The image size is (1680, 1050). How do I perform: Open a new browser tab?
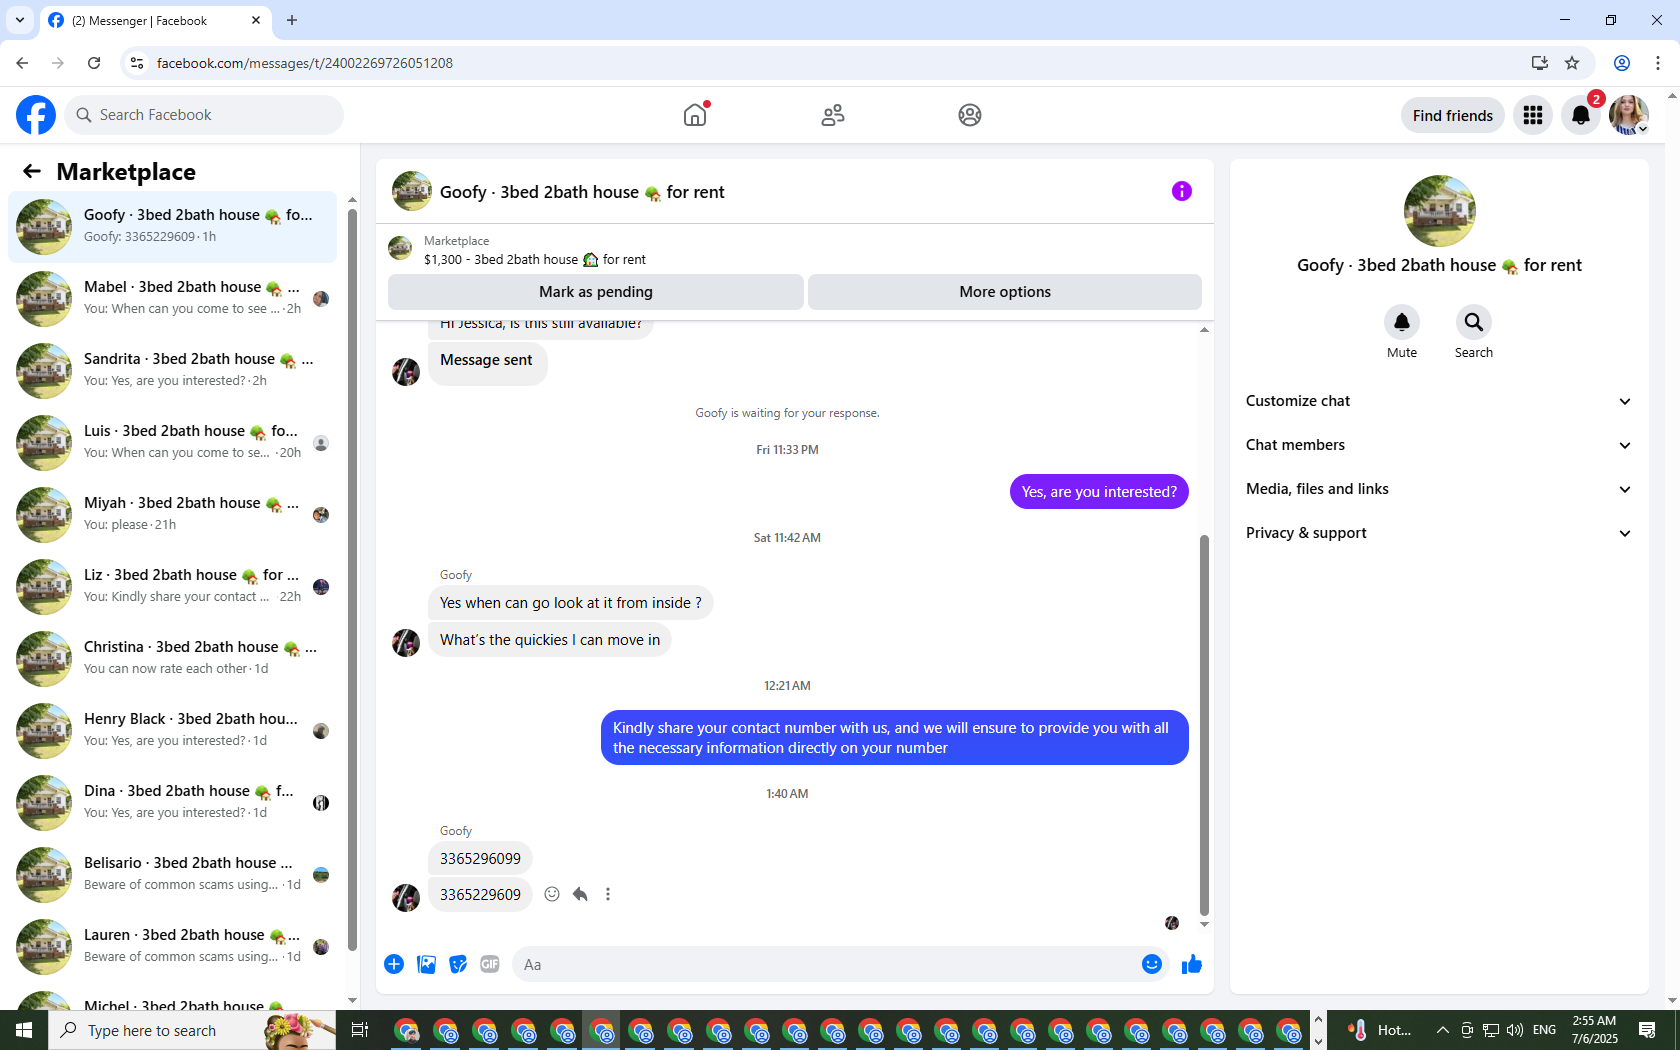(x=292, y=20)
